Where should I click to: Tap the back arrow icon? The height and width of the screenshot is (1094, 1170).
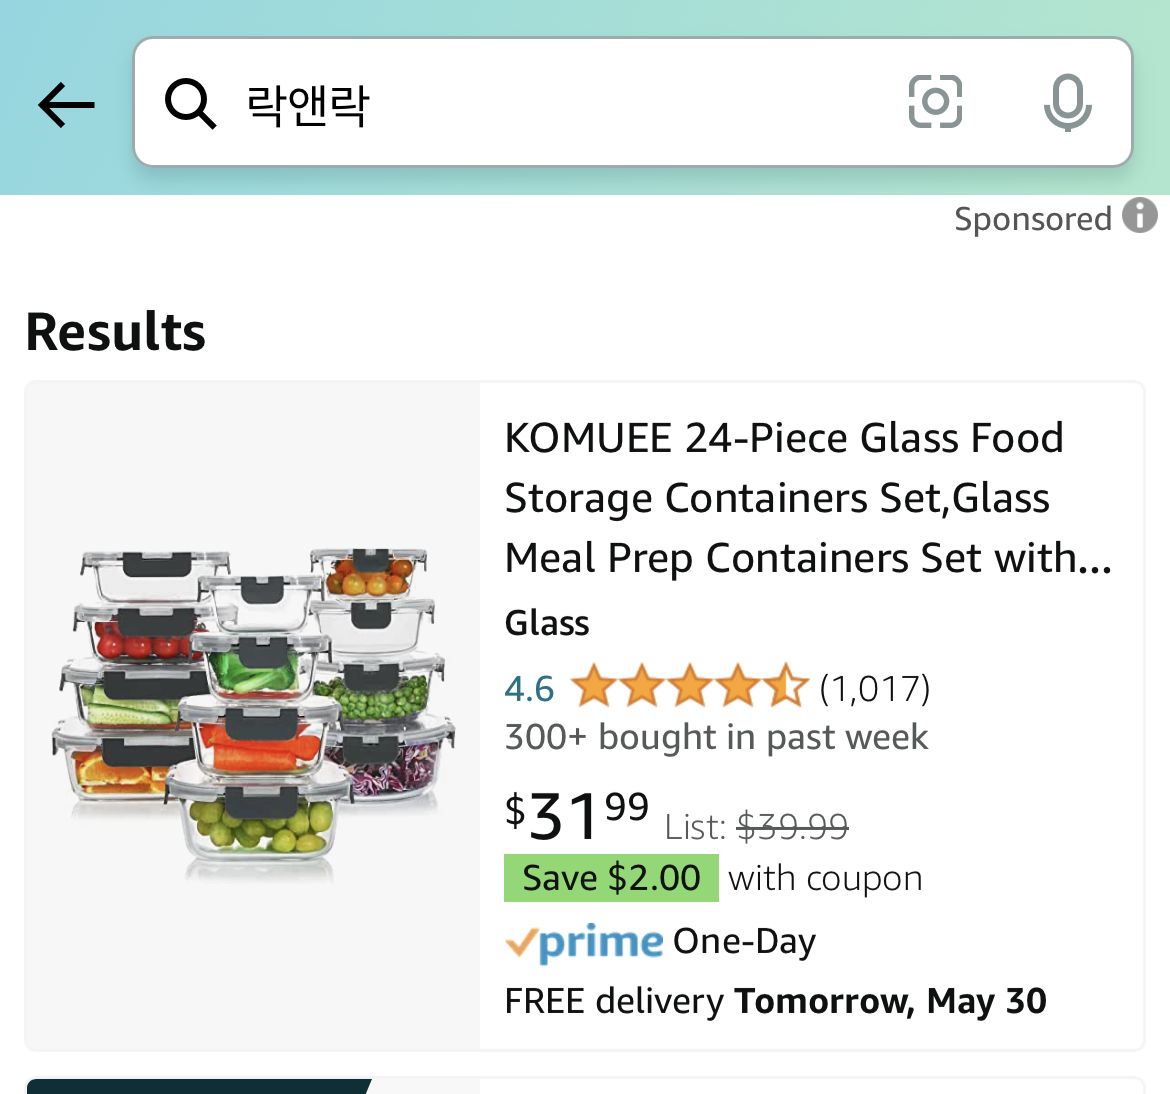click(66, 104)
